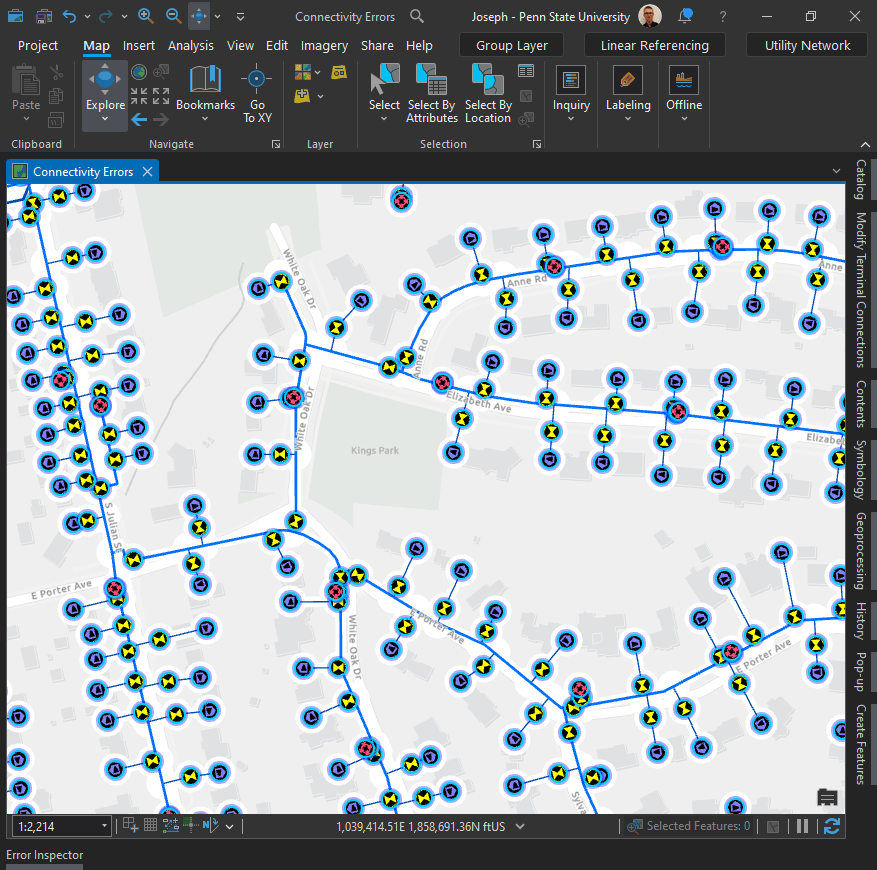Switch to the Analysis ribbon tab

coord(190,45)
